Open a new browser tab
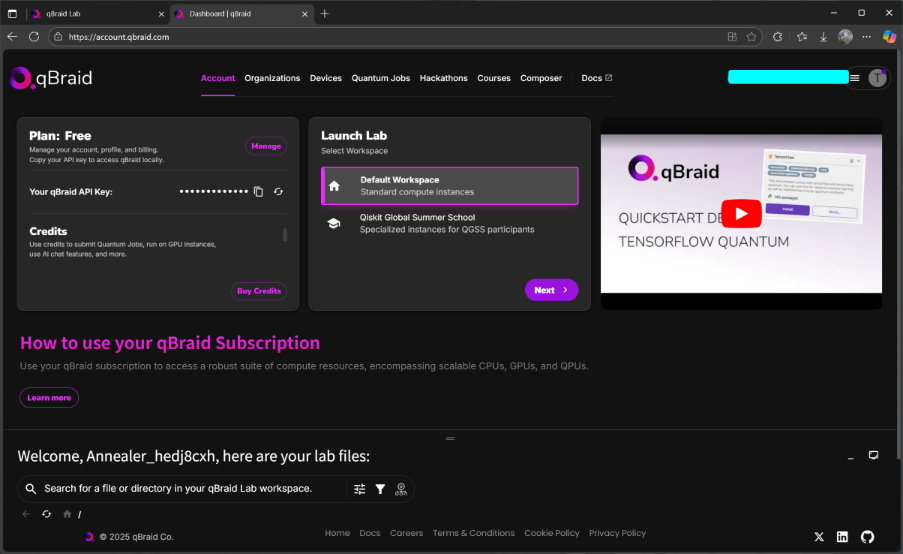The width and height of the screenshot is (903, 554). coord(325,14)
